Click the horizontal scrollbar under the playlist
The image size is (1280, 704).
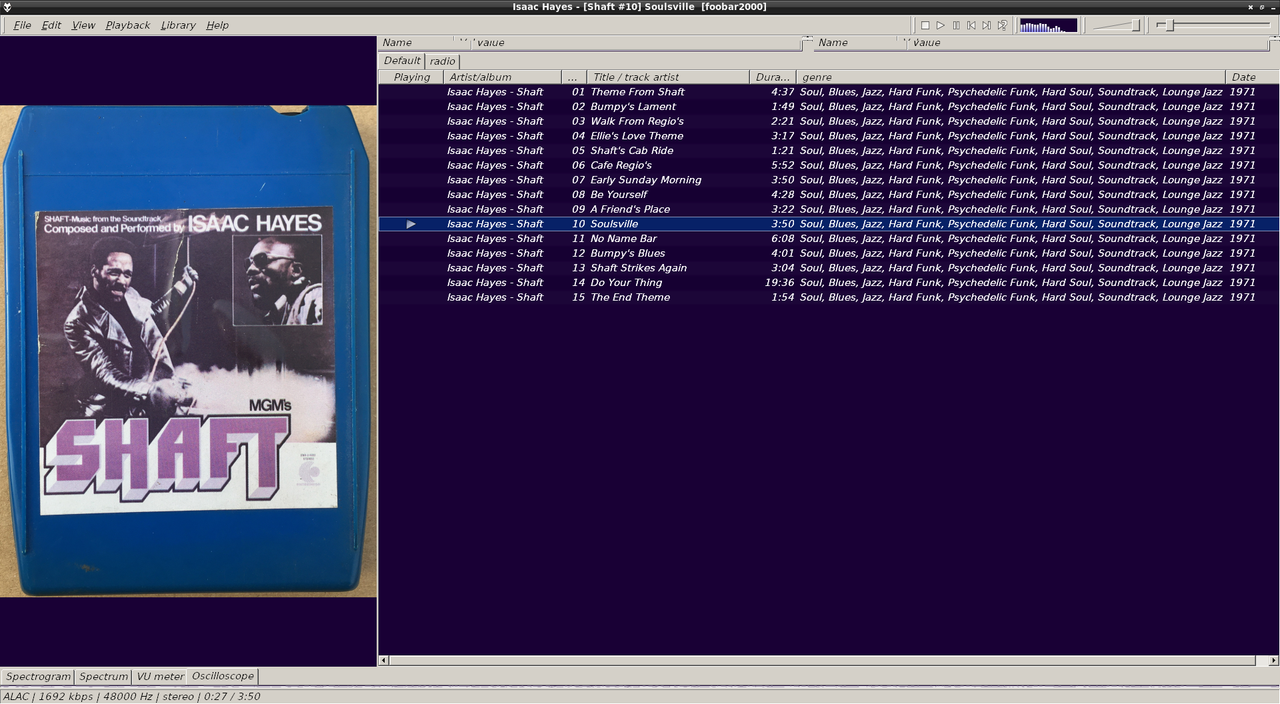[822, 661]
